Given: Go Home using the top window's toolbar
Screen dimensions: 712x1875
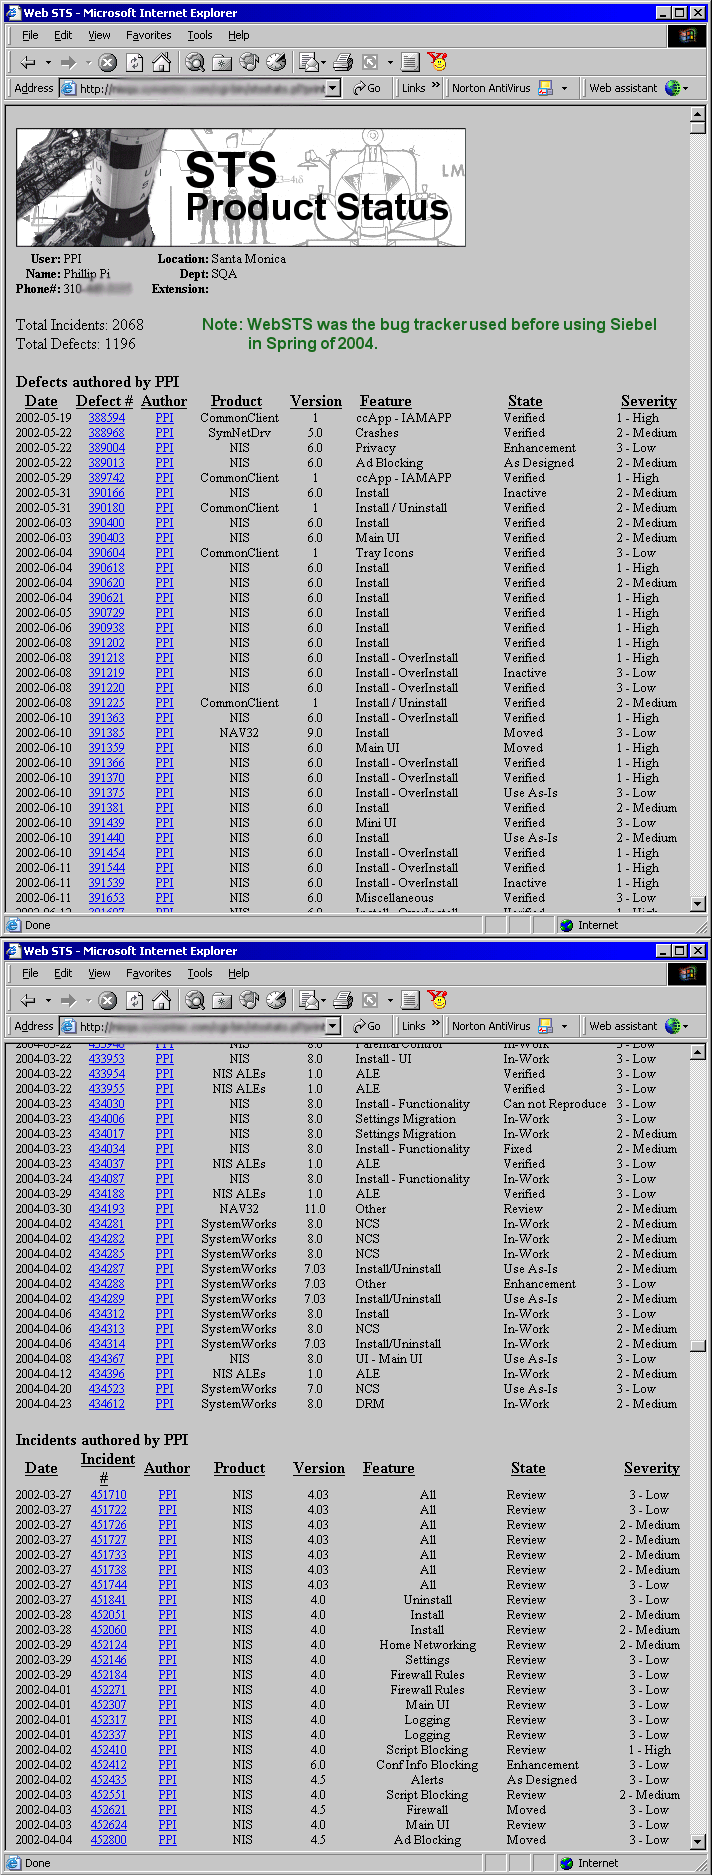Looking at the screenshot, I should tap(161, 62).
